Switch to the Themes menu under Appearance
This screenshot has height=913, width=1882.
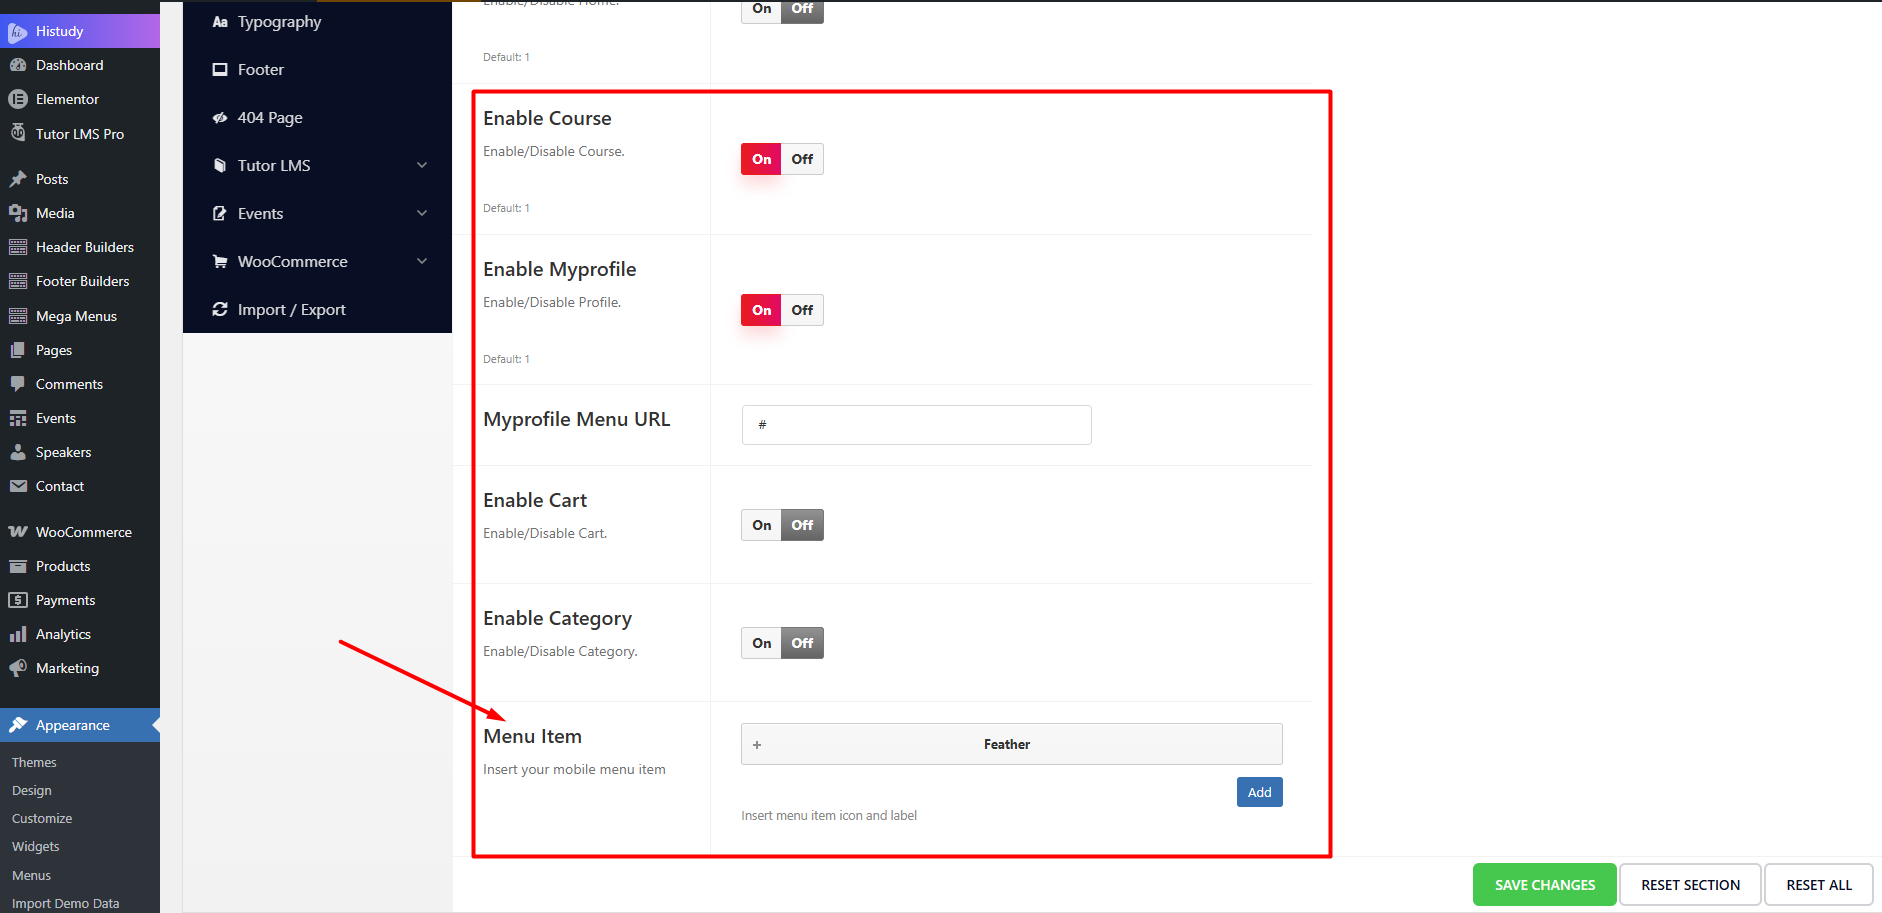click(x=33, y=762)
